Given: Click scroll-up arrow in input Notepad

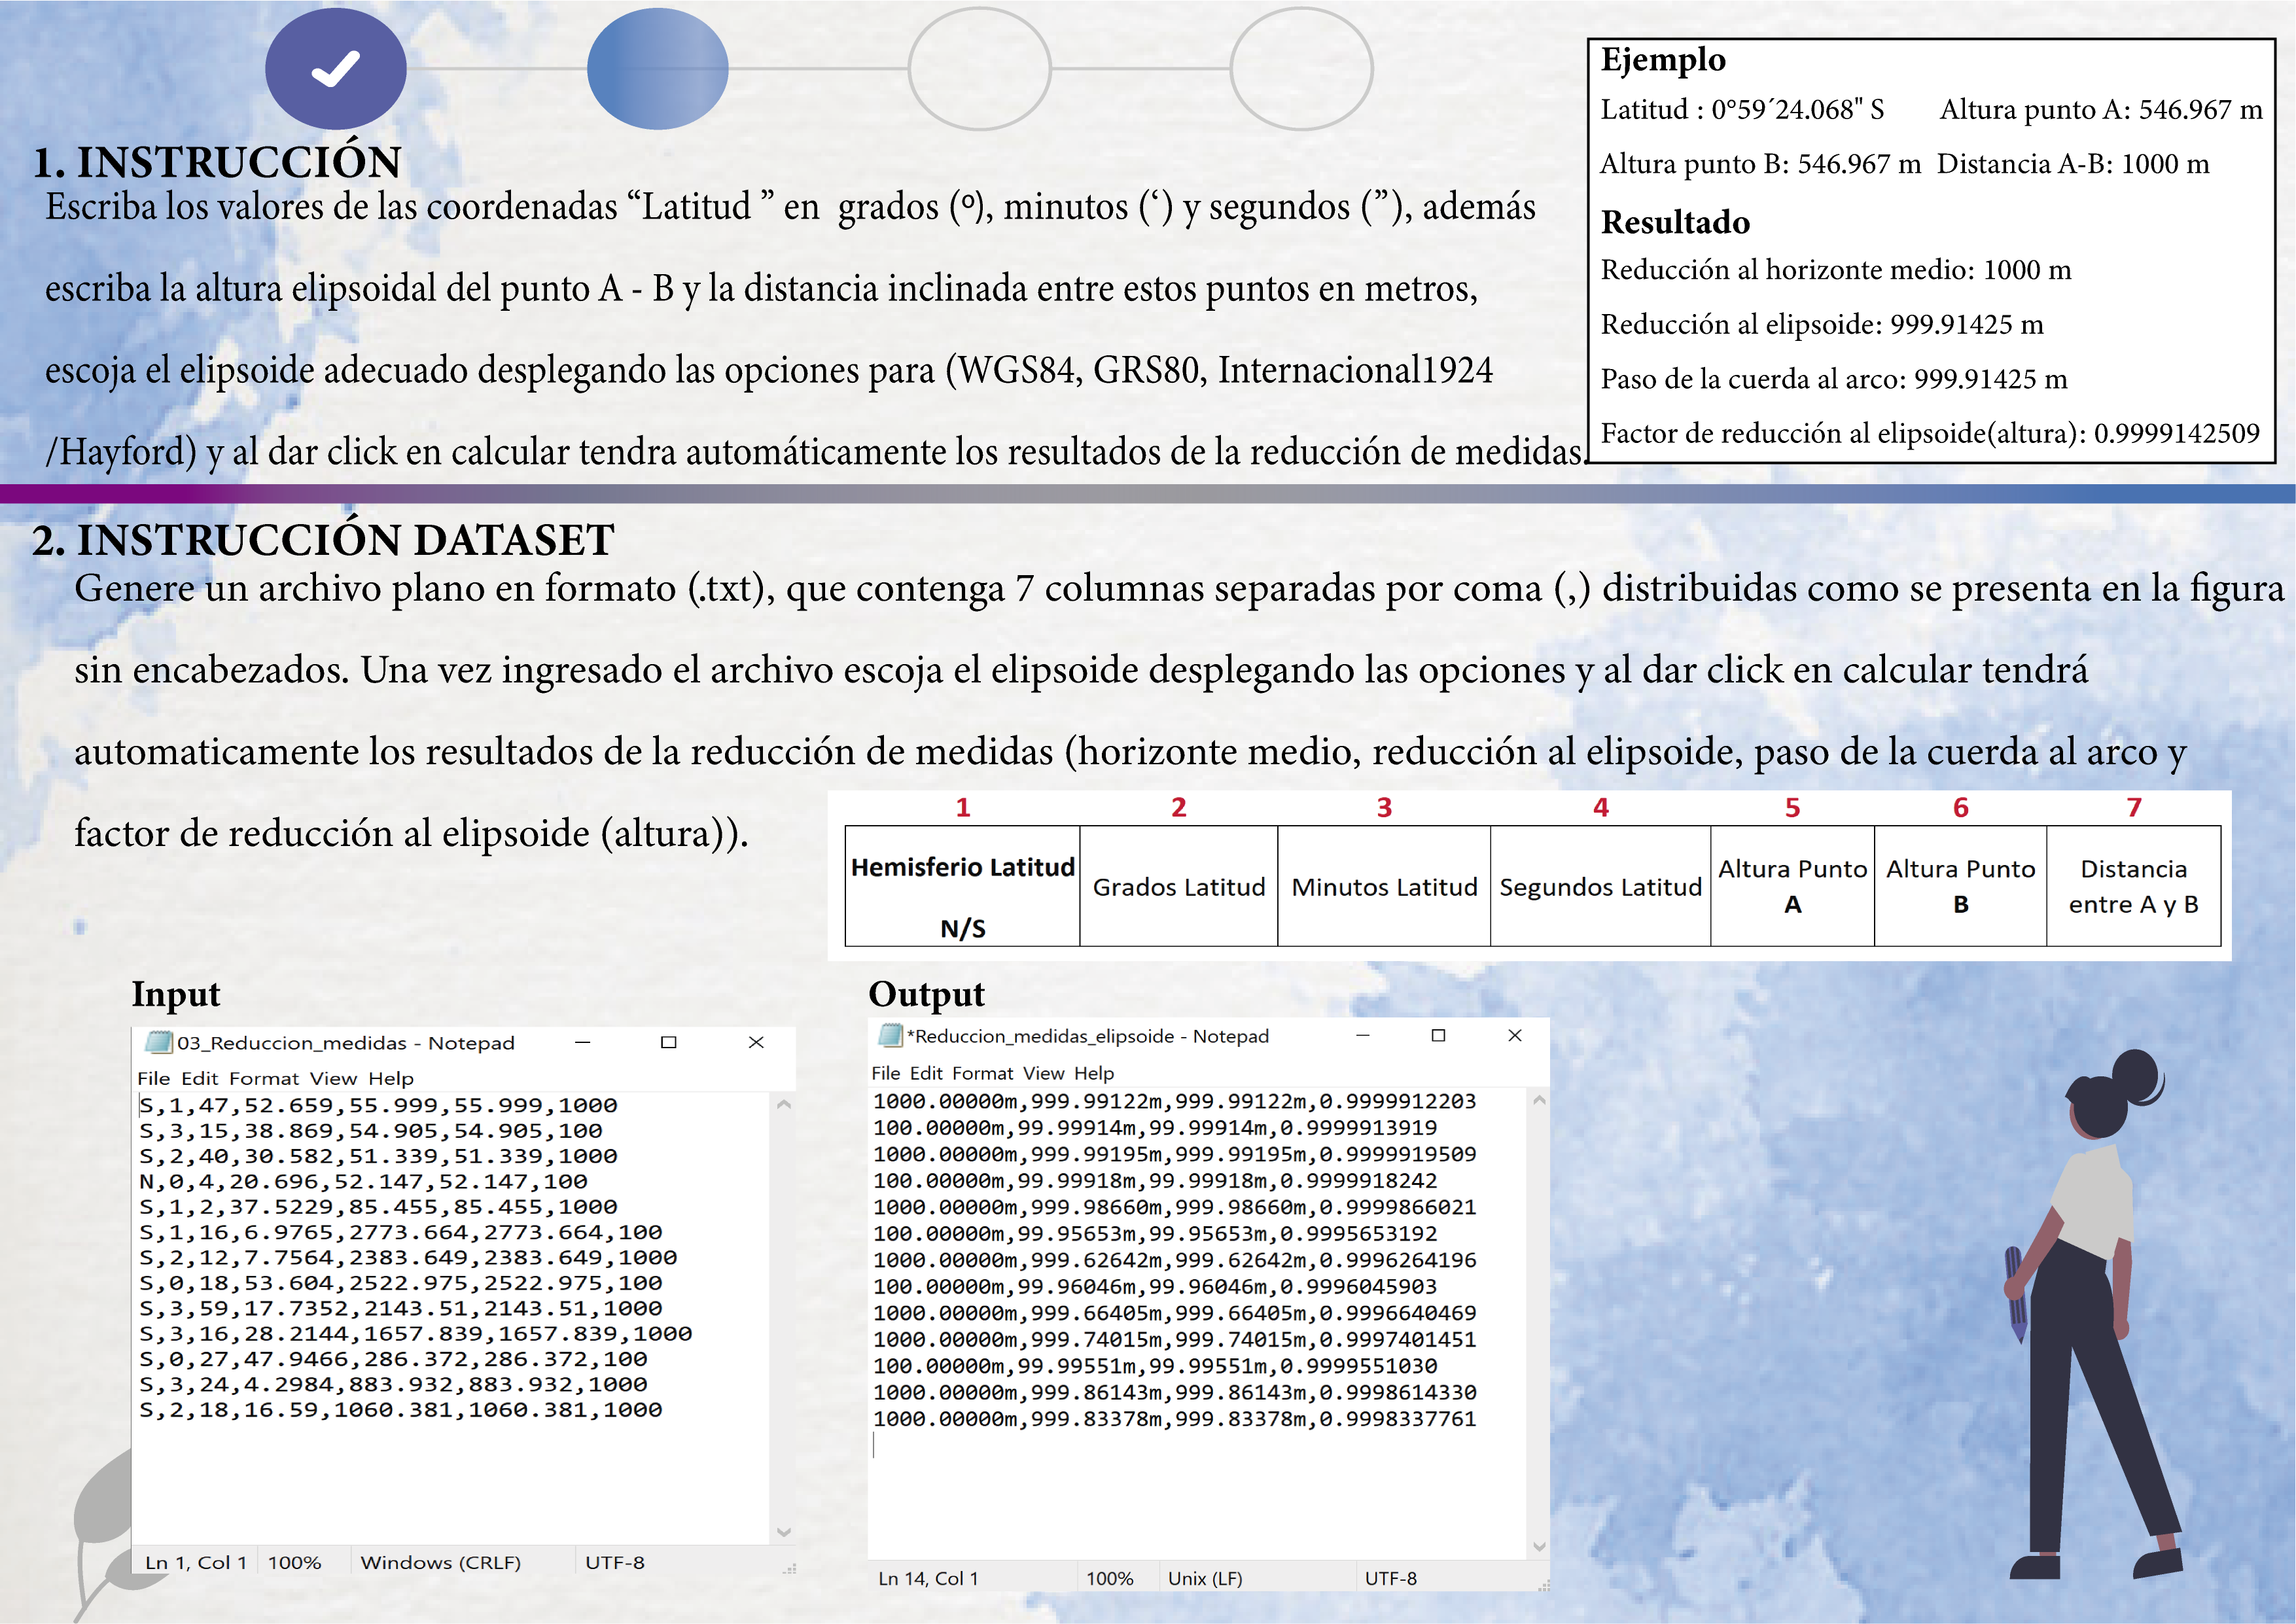Looking at the screenshot, I should pyautogui.click(x=783, y=1105).
